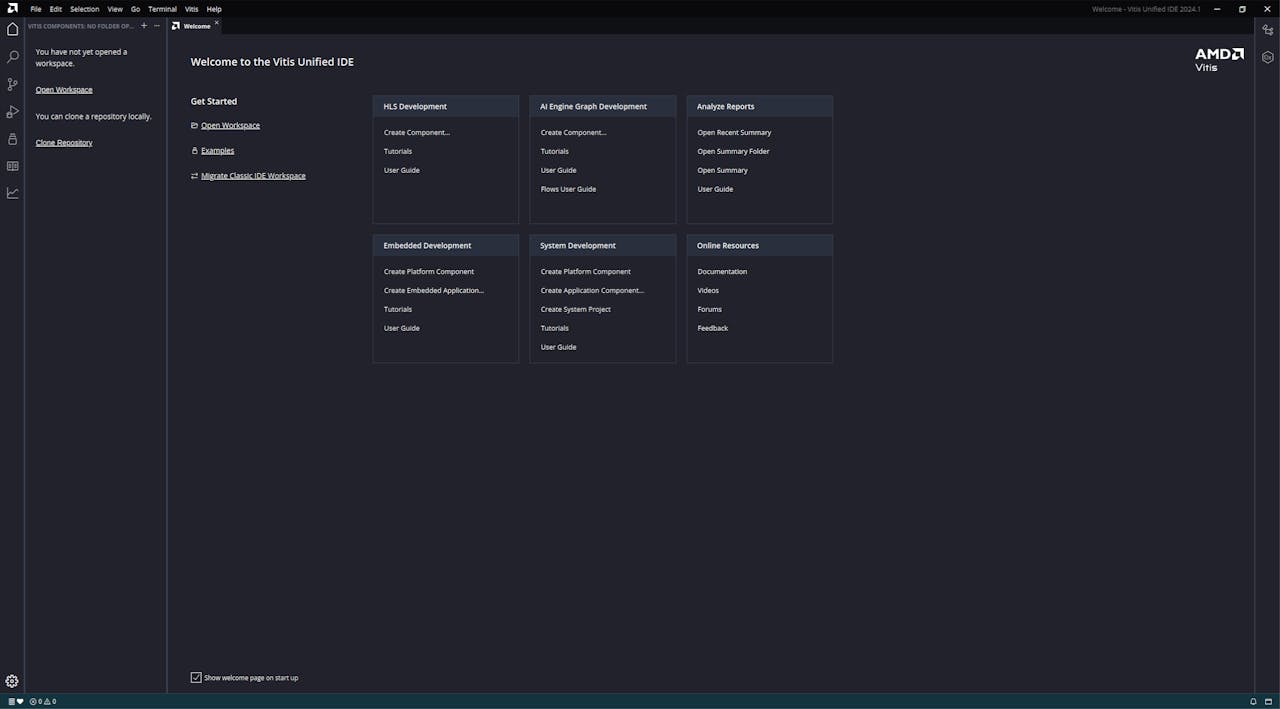Open Feedback under Online Resources

713,329
